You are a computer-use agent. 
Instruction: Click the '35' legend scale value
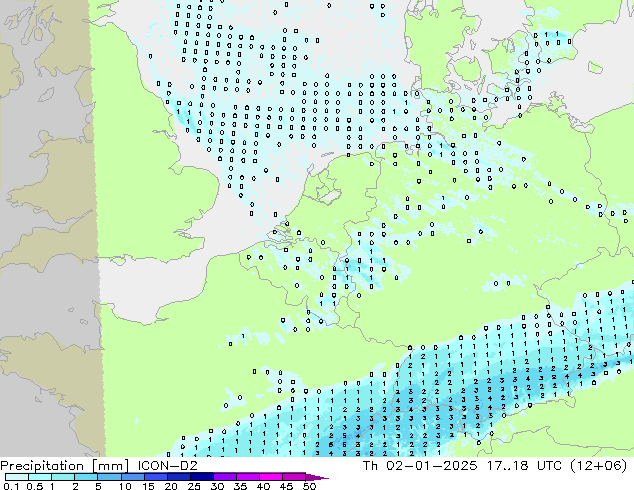pos(240,486)
